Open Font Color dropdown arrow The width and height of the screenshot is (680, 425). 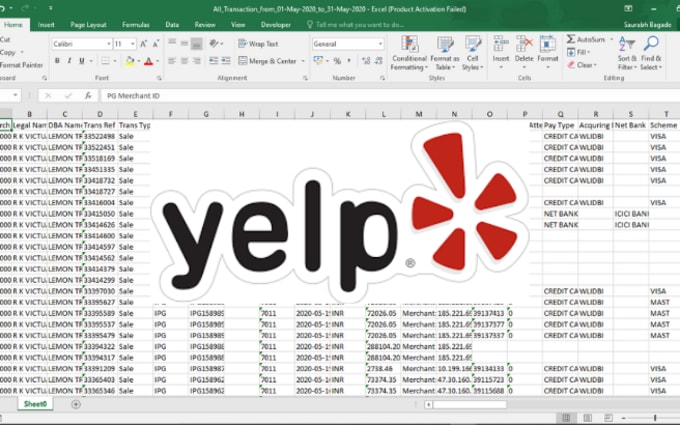click(157, 61)
